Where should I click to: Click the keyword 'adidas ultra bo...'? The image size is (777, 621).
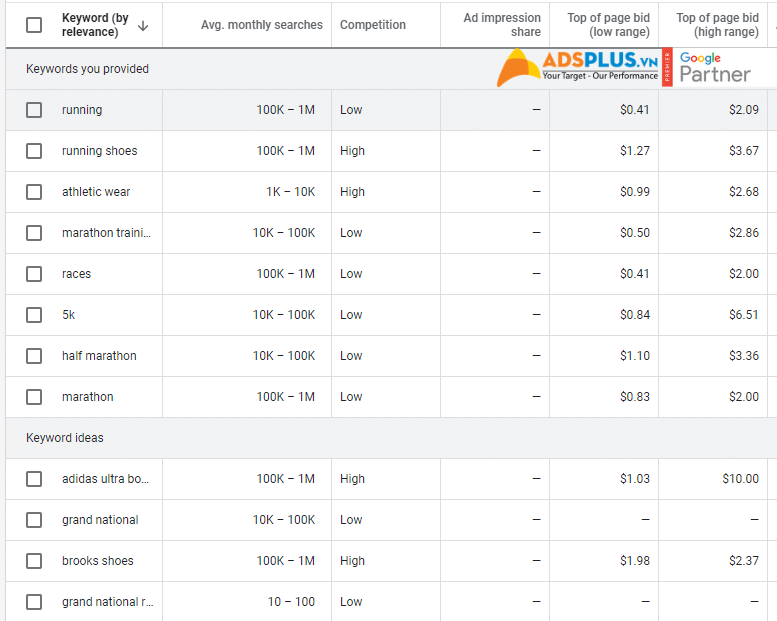pos(106,479)
